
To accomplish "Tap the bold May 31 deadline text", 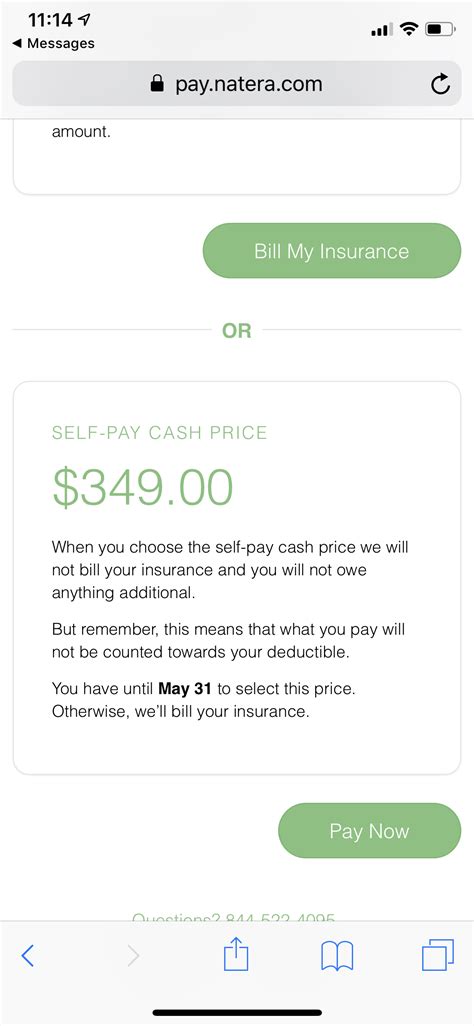I will (x=185, y=689).
